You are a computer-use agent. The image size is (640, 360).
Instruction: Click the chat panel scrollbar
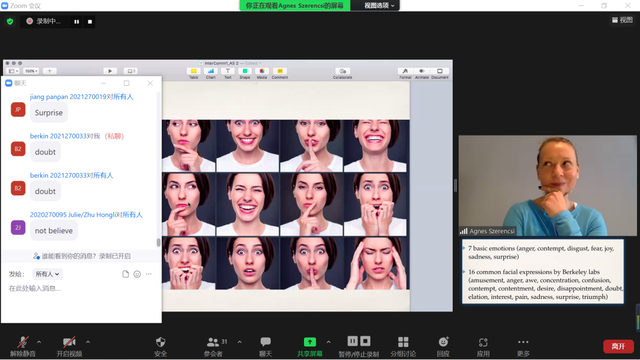[x=158, y=242]
